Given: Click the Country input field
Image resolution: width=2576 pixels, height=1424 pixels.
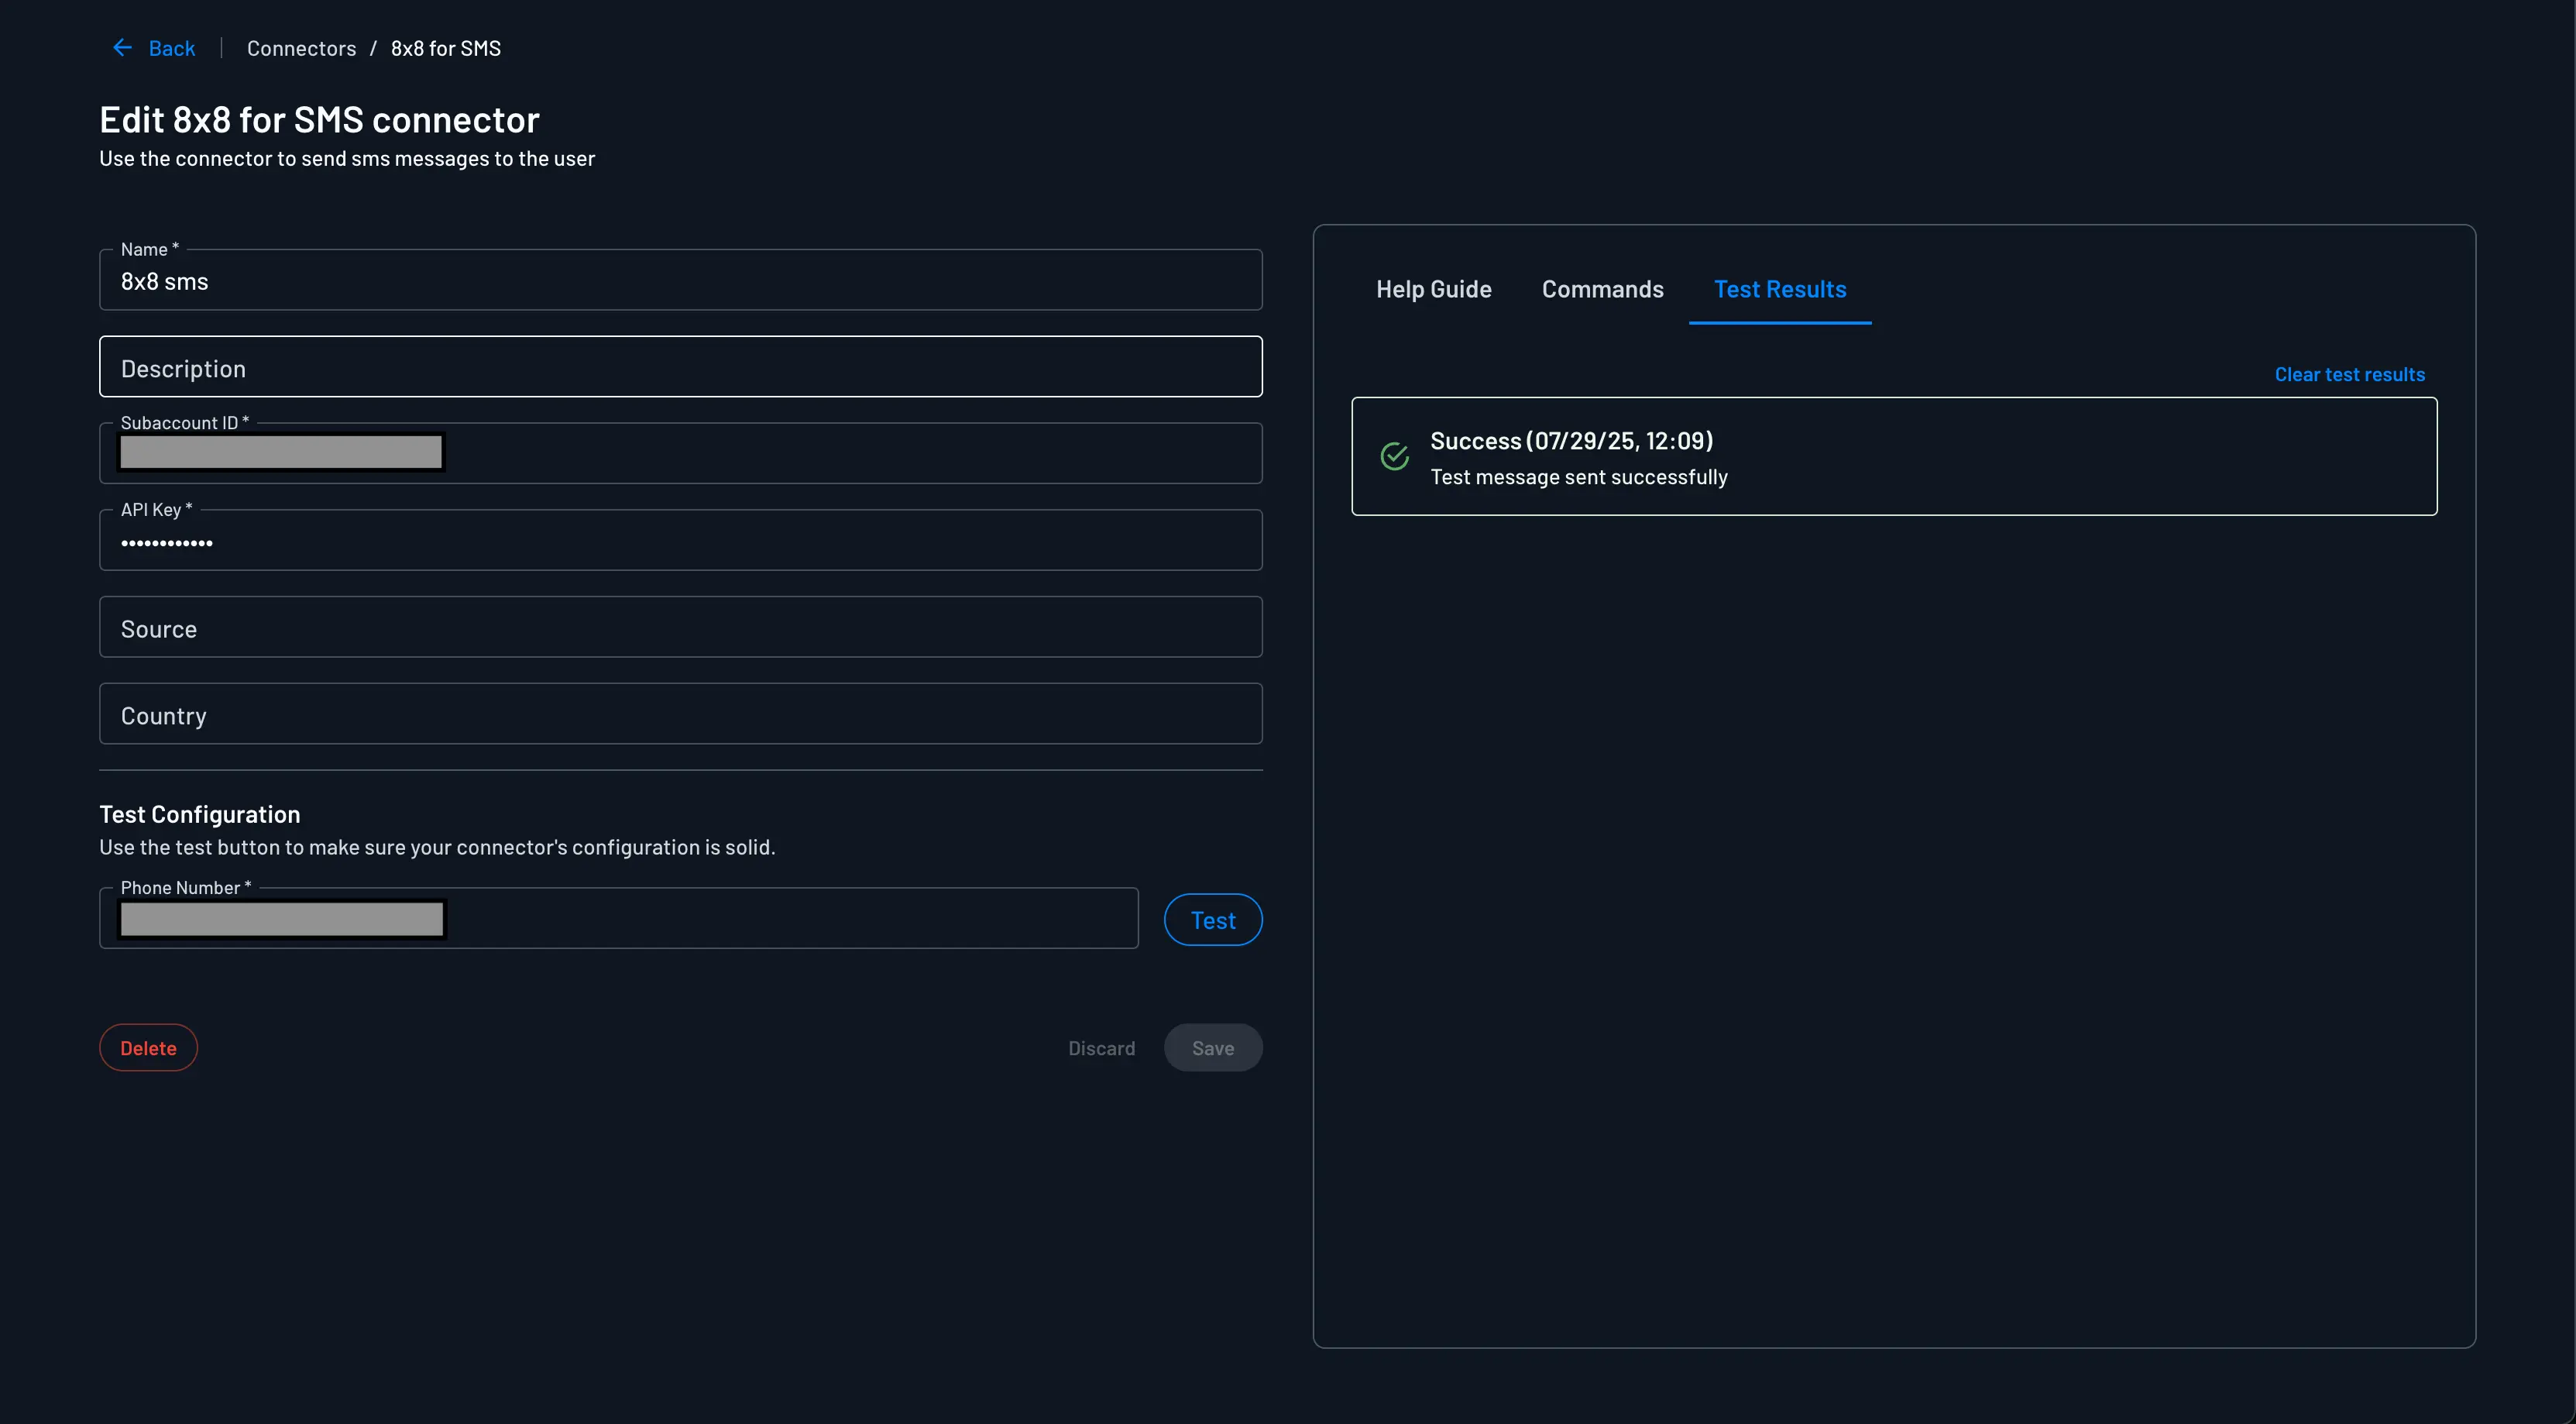Looking at the screenshot, I should [680, 715].
